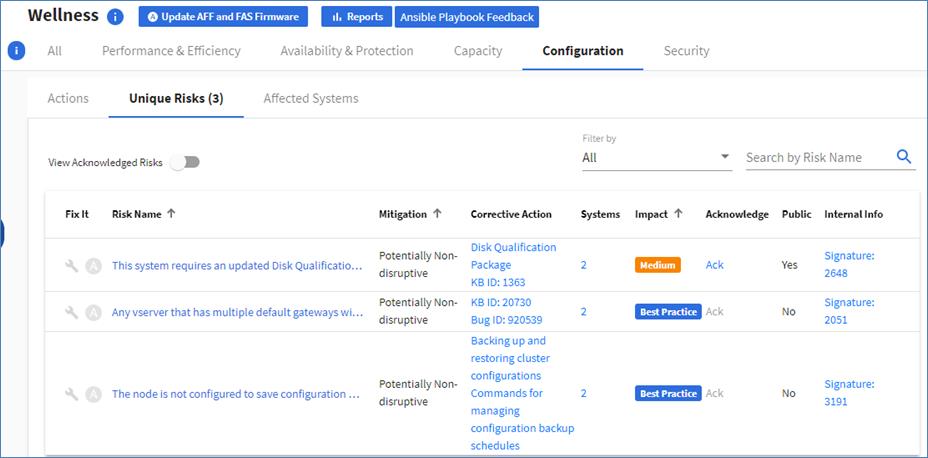Click Ansible Playbook Feedback button
Screen dimensions: 928x458
point(467,17)
